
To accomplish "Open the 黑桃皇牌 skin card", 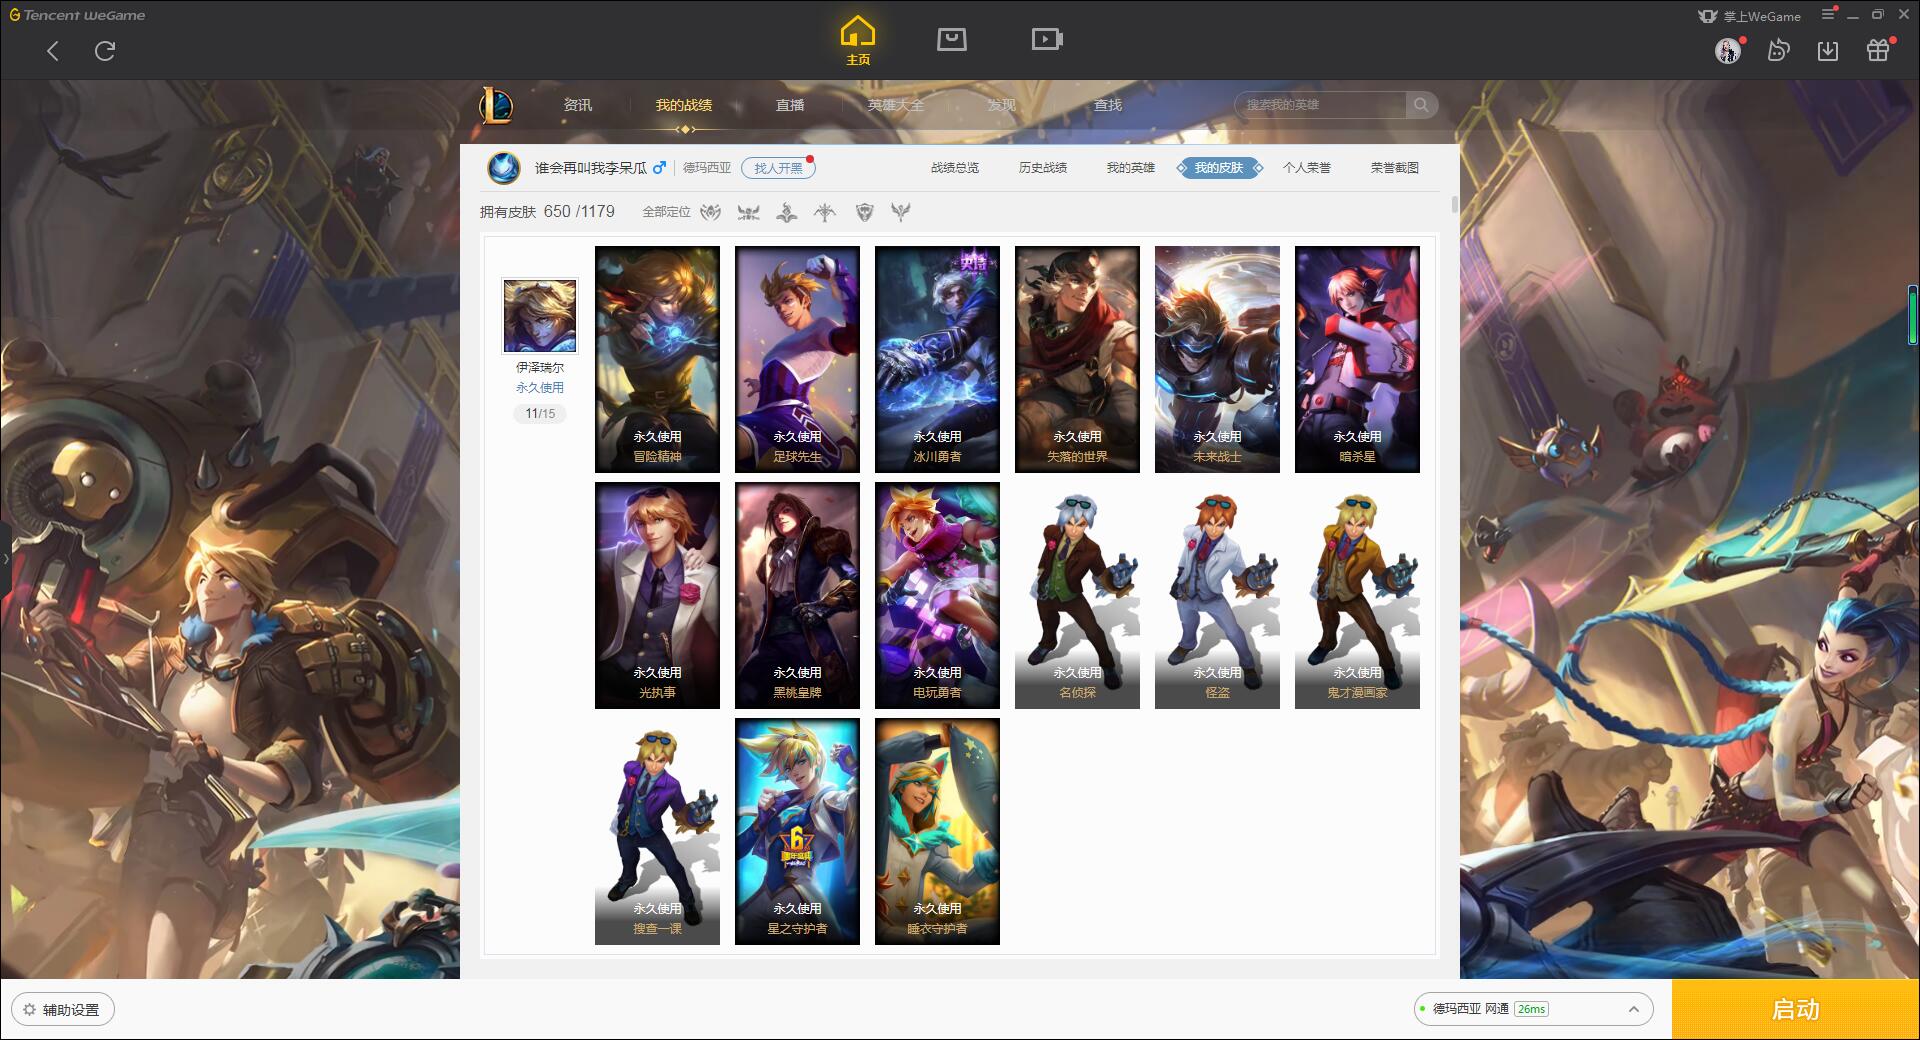I will 797,596.
